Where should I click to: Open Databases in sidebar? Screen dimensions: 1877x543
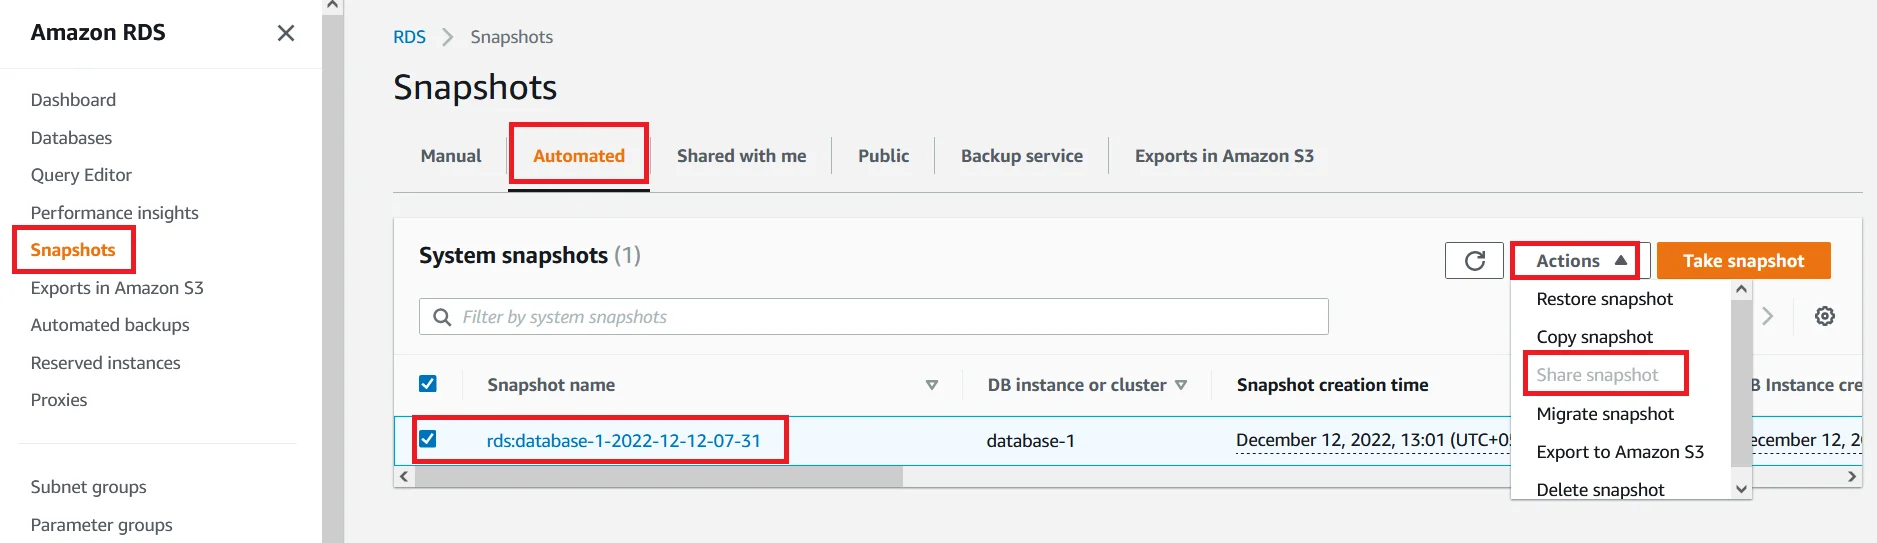pyautogui.click(x=71, y=138)
